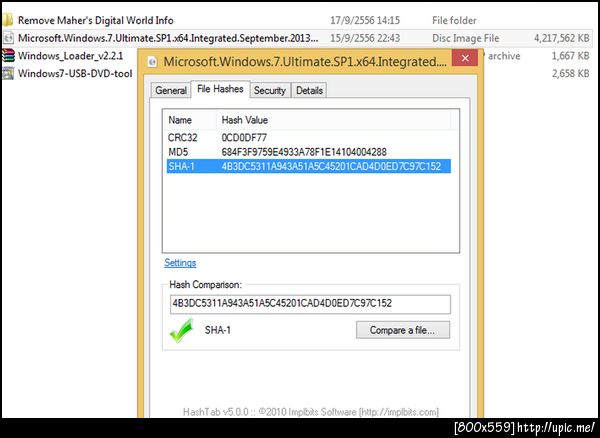The width and height of the screenshot is (600, 438).
Task: Switch to the Details tab
Action: click(x=309, y=91)
